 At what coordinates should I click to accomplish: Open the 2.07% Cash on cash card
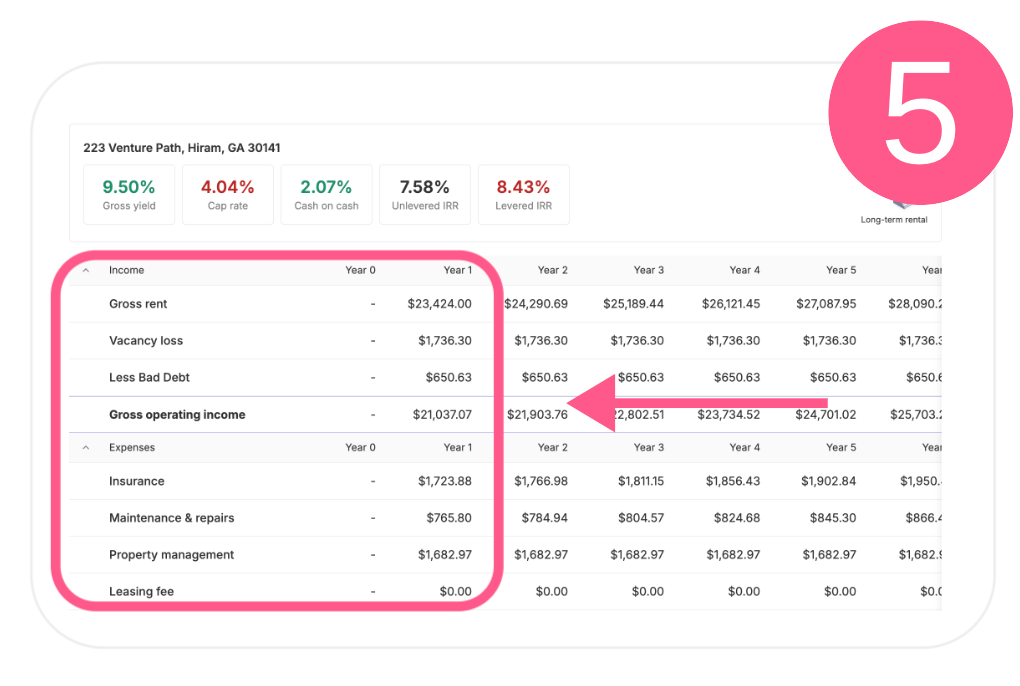tap(327, 194)
